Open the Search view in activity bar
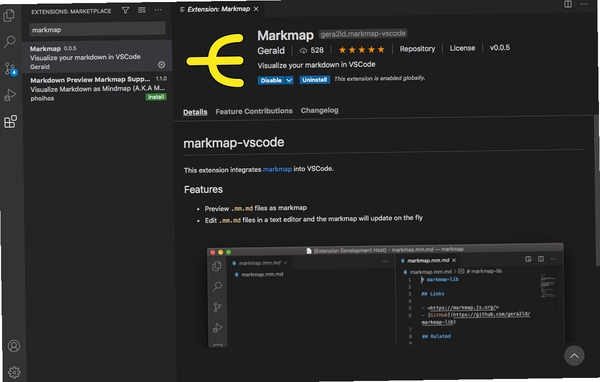Screen dimensions: 600x382 (10, 41)
